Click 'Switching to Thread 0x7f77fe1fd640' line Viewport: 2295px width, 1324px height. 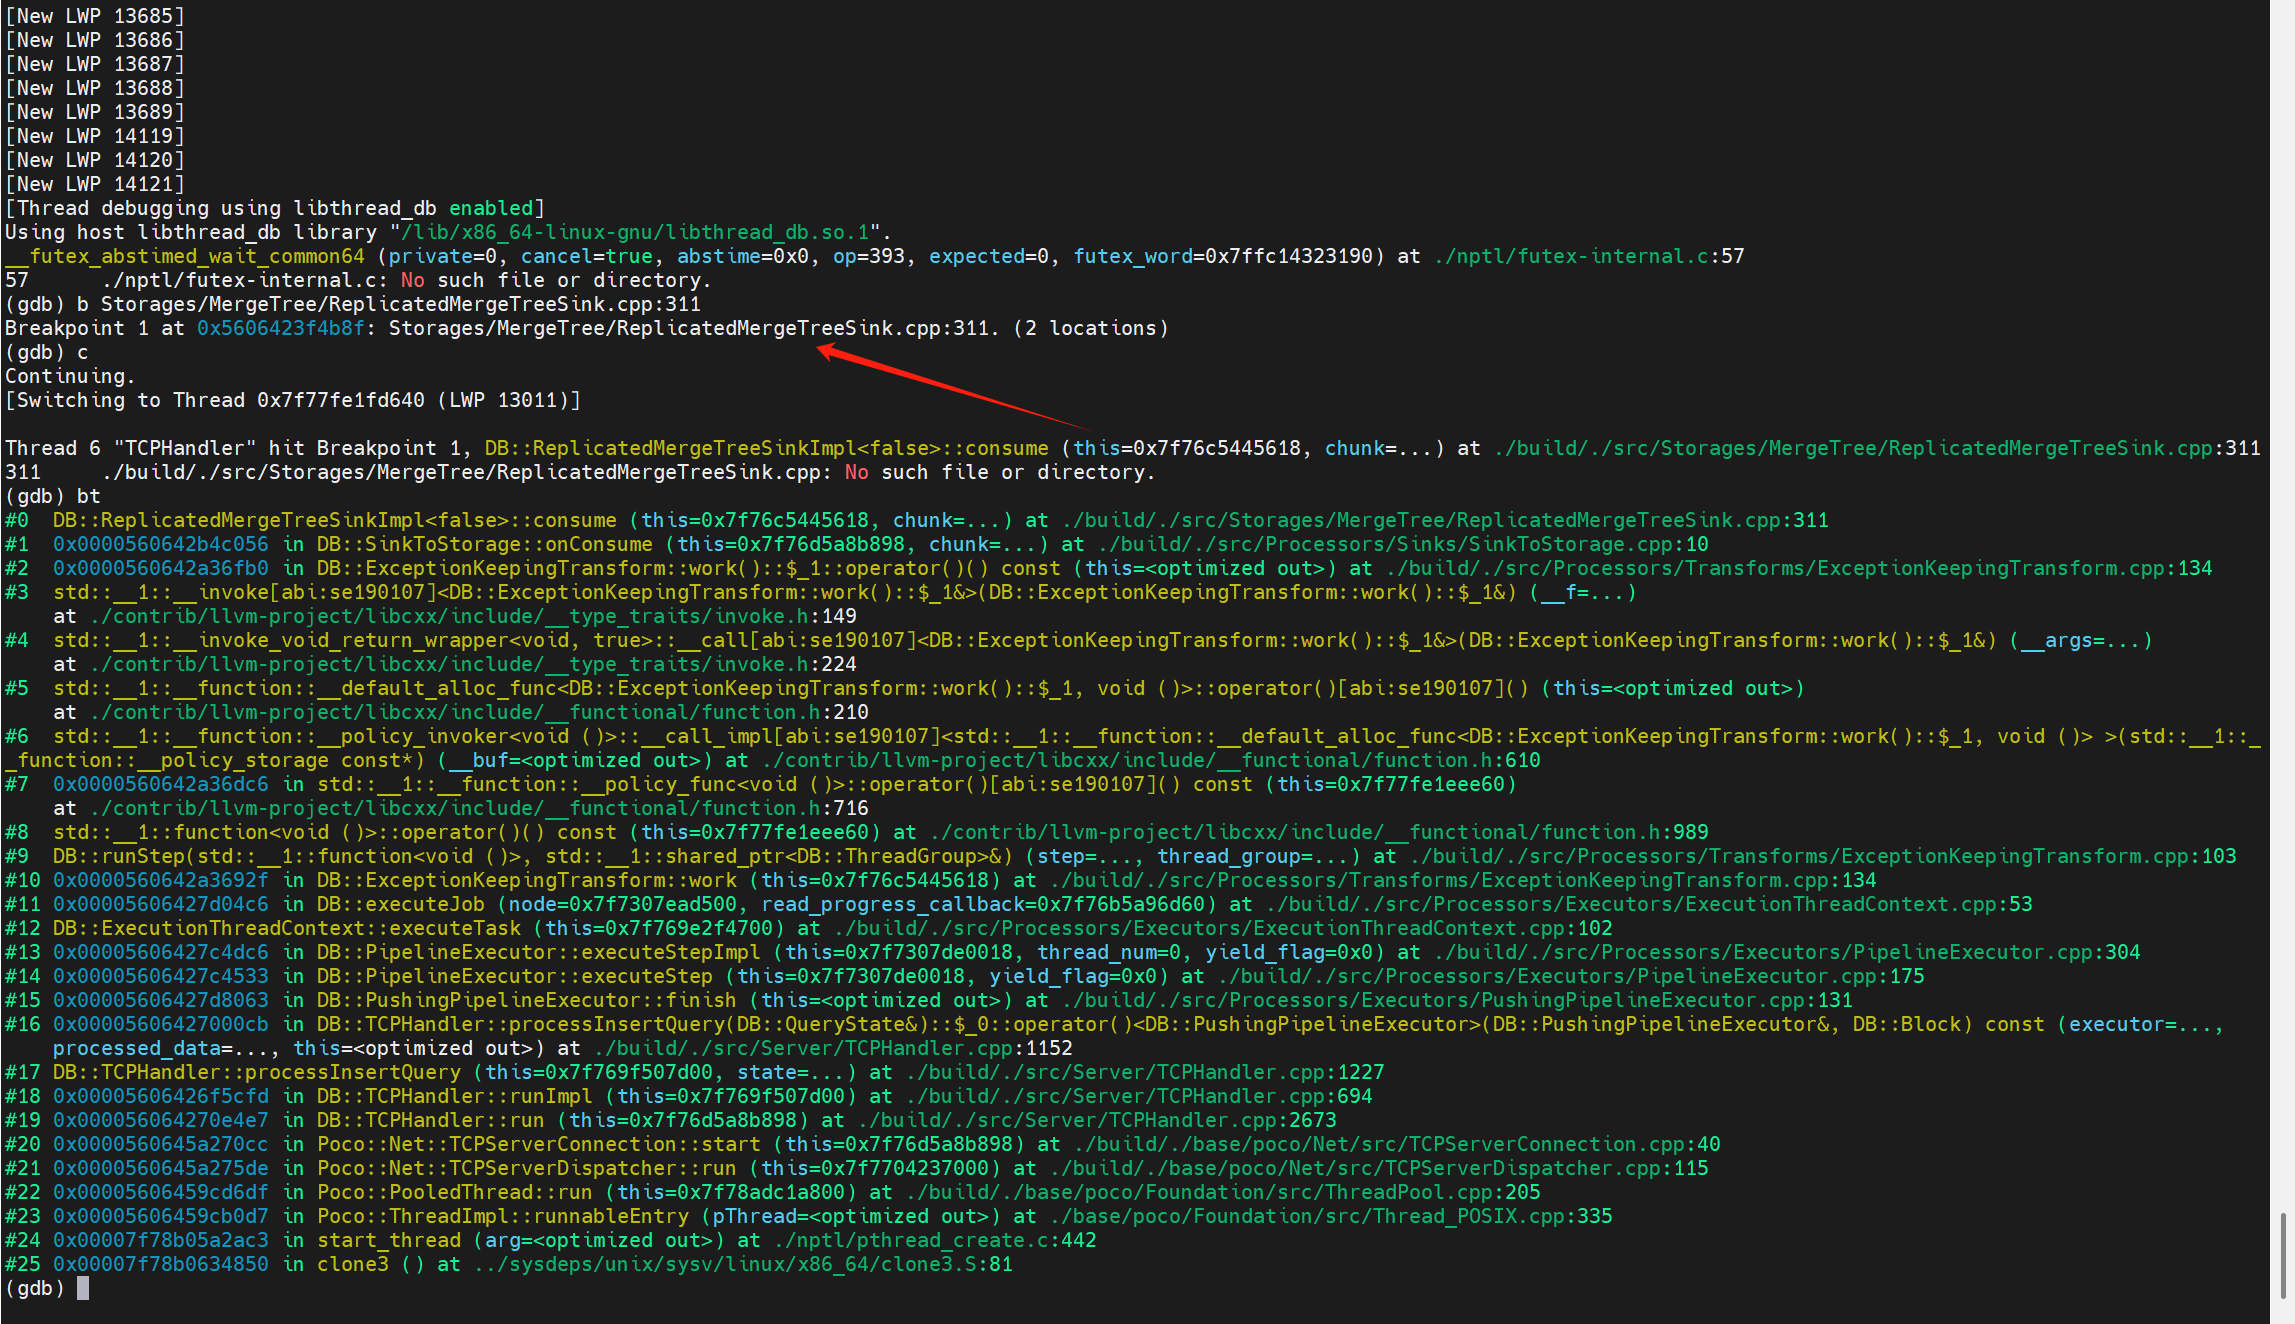(x=293, y=400)
